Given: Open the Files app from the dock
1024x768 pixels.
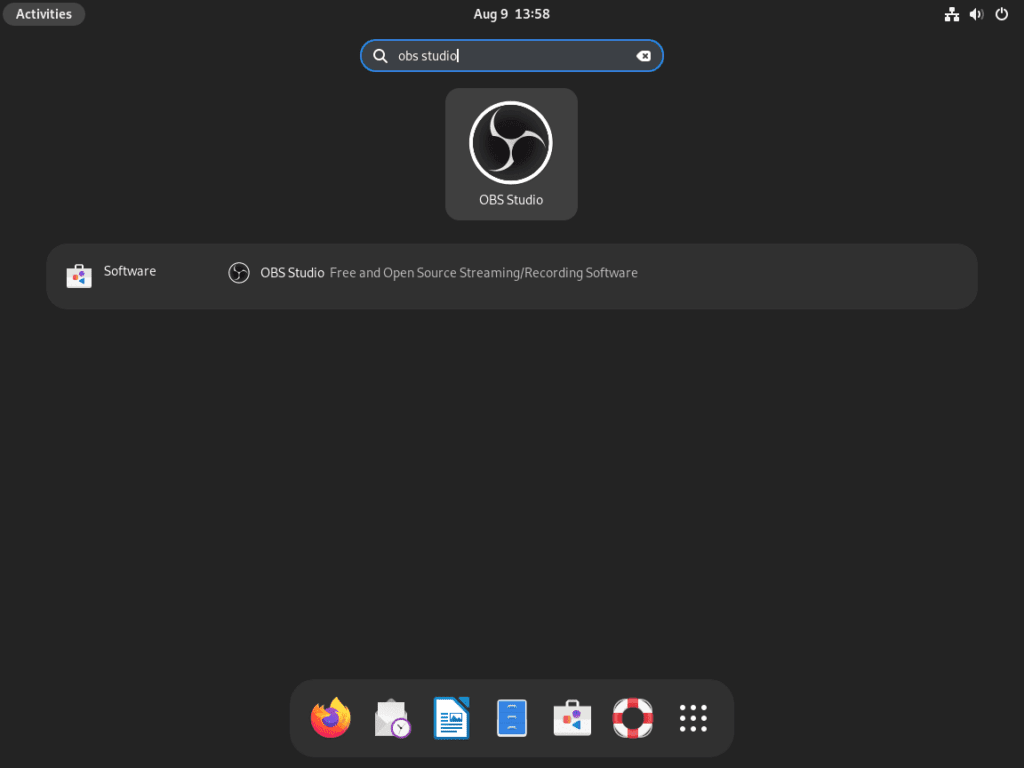Looking at the screenshot, I should [511, 717].
